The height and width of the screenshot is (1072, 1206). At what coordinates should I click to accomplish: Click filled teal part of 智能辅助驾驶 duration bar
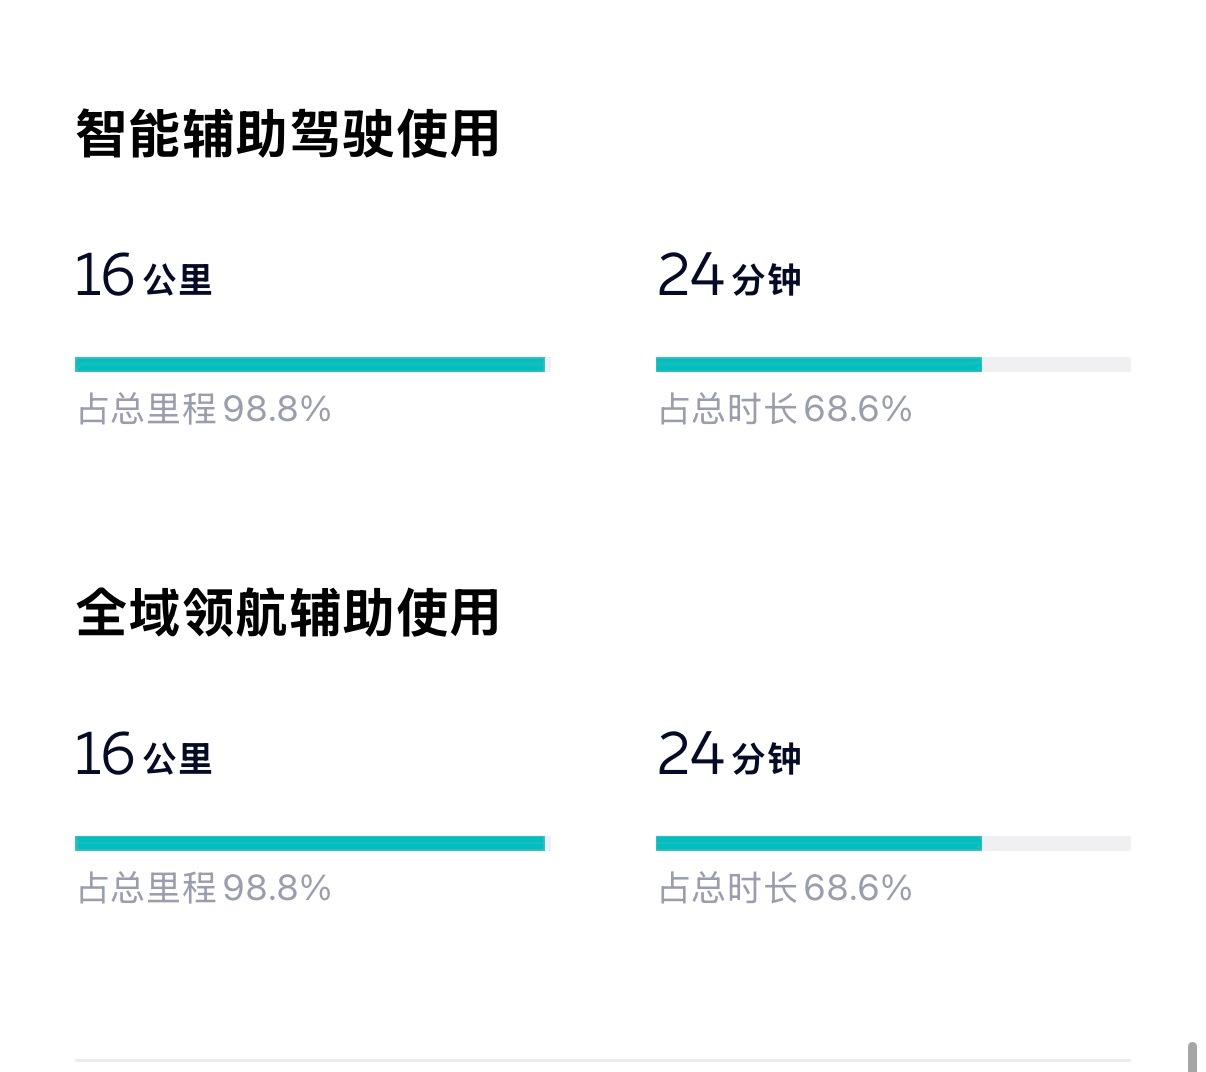point(818,365)
